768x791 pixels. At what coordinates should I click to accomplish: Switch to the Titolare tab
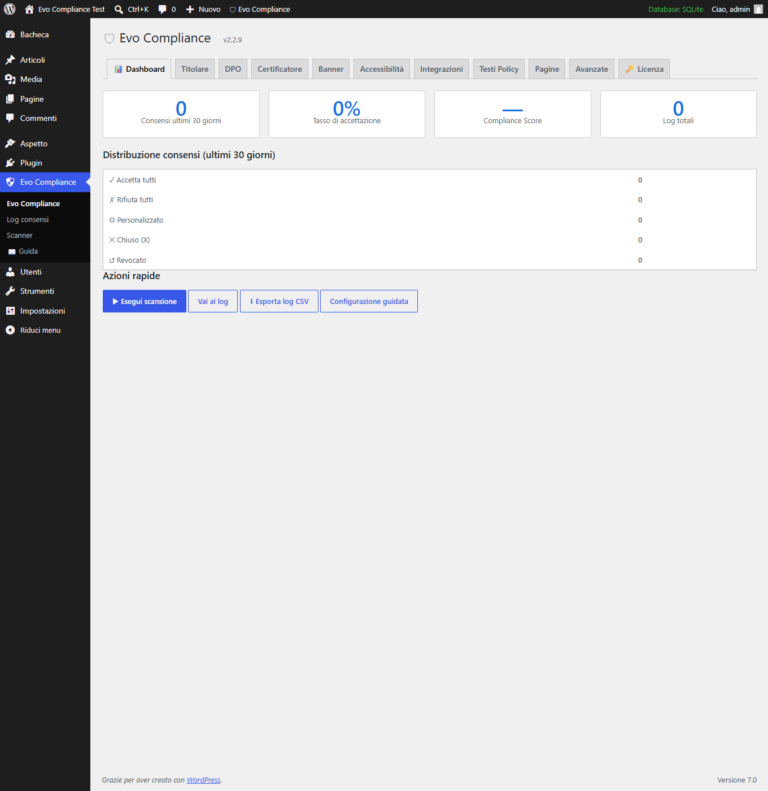pos(195,69)
